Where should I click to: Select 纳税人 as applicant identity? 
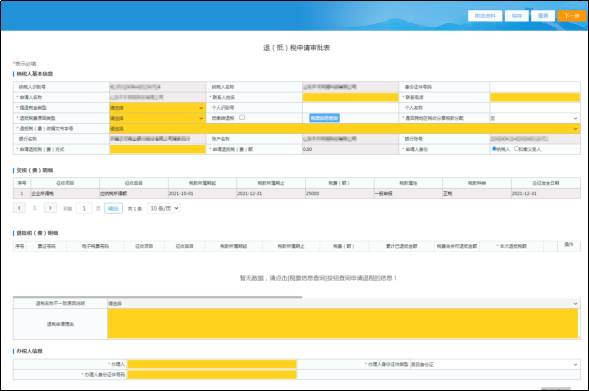(x=494, y=149)
